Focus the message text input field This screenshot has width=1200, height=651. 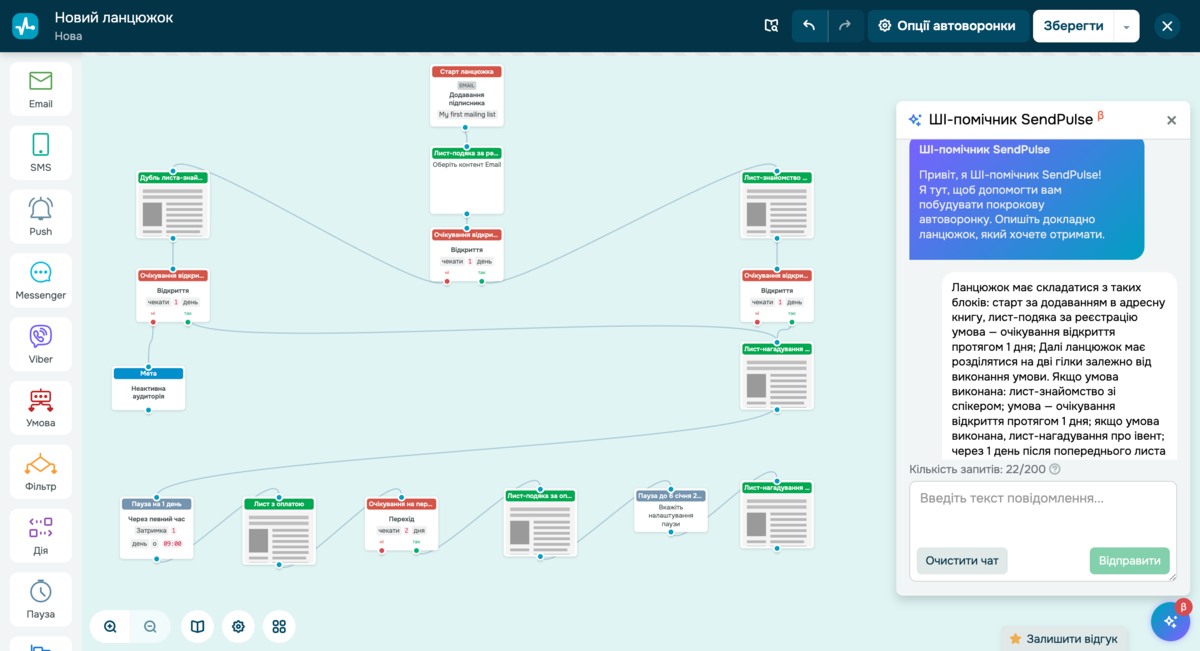1042,512
